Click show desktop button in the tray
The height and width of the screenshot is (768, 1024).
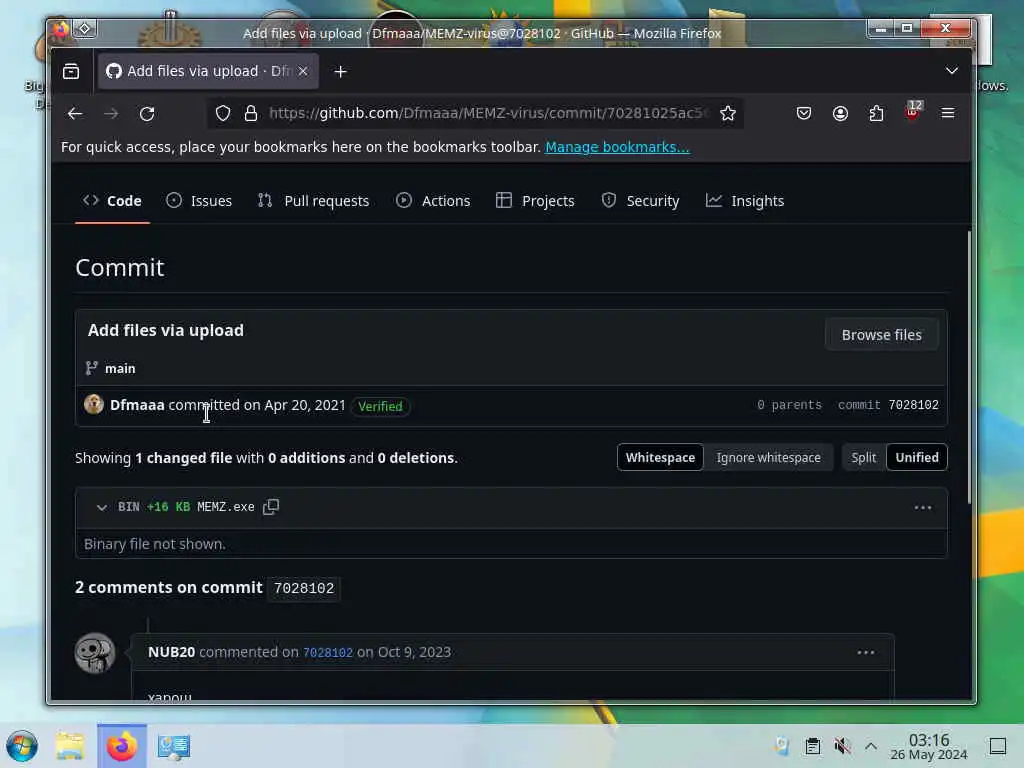(998, 746)
